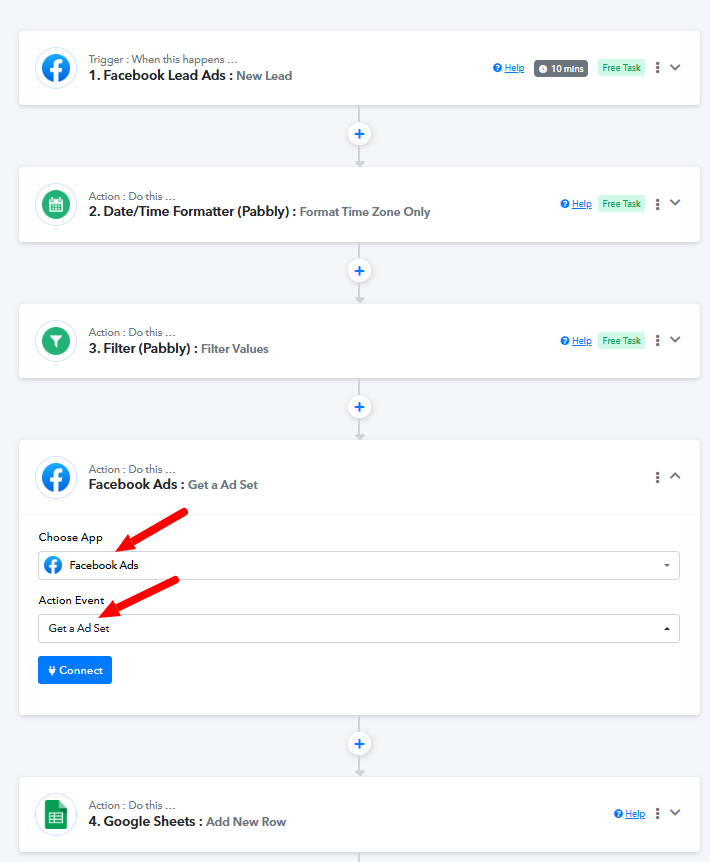Screen dimensions: 710x862
Task: Open Help link for Filter step
Action: [x=576, y=341]
